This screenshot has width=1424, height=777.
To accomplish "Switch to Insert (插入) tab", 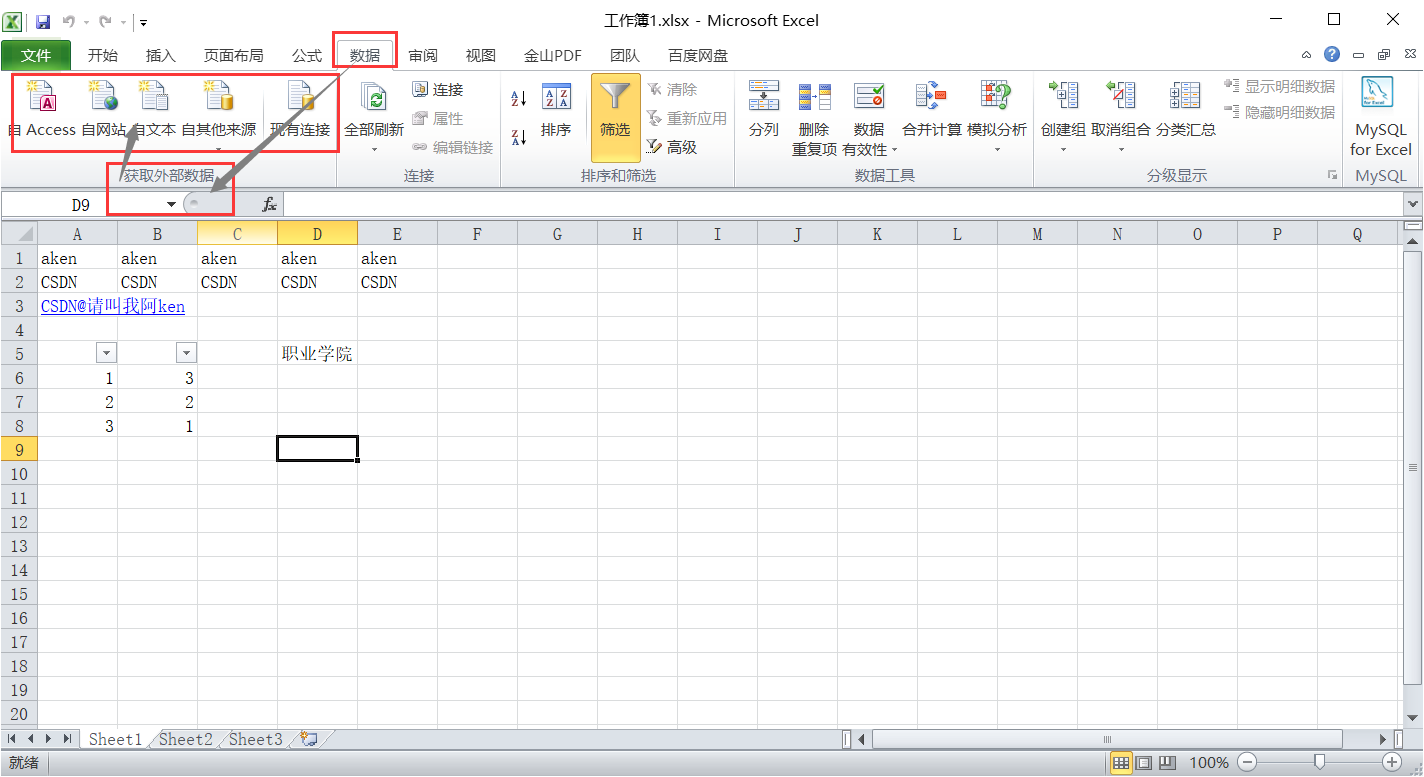I will 160,55.
